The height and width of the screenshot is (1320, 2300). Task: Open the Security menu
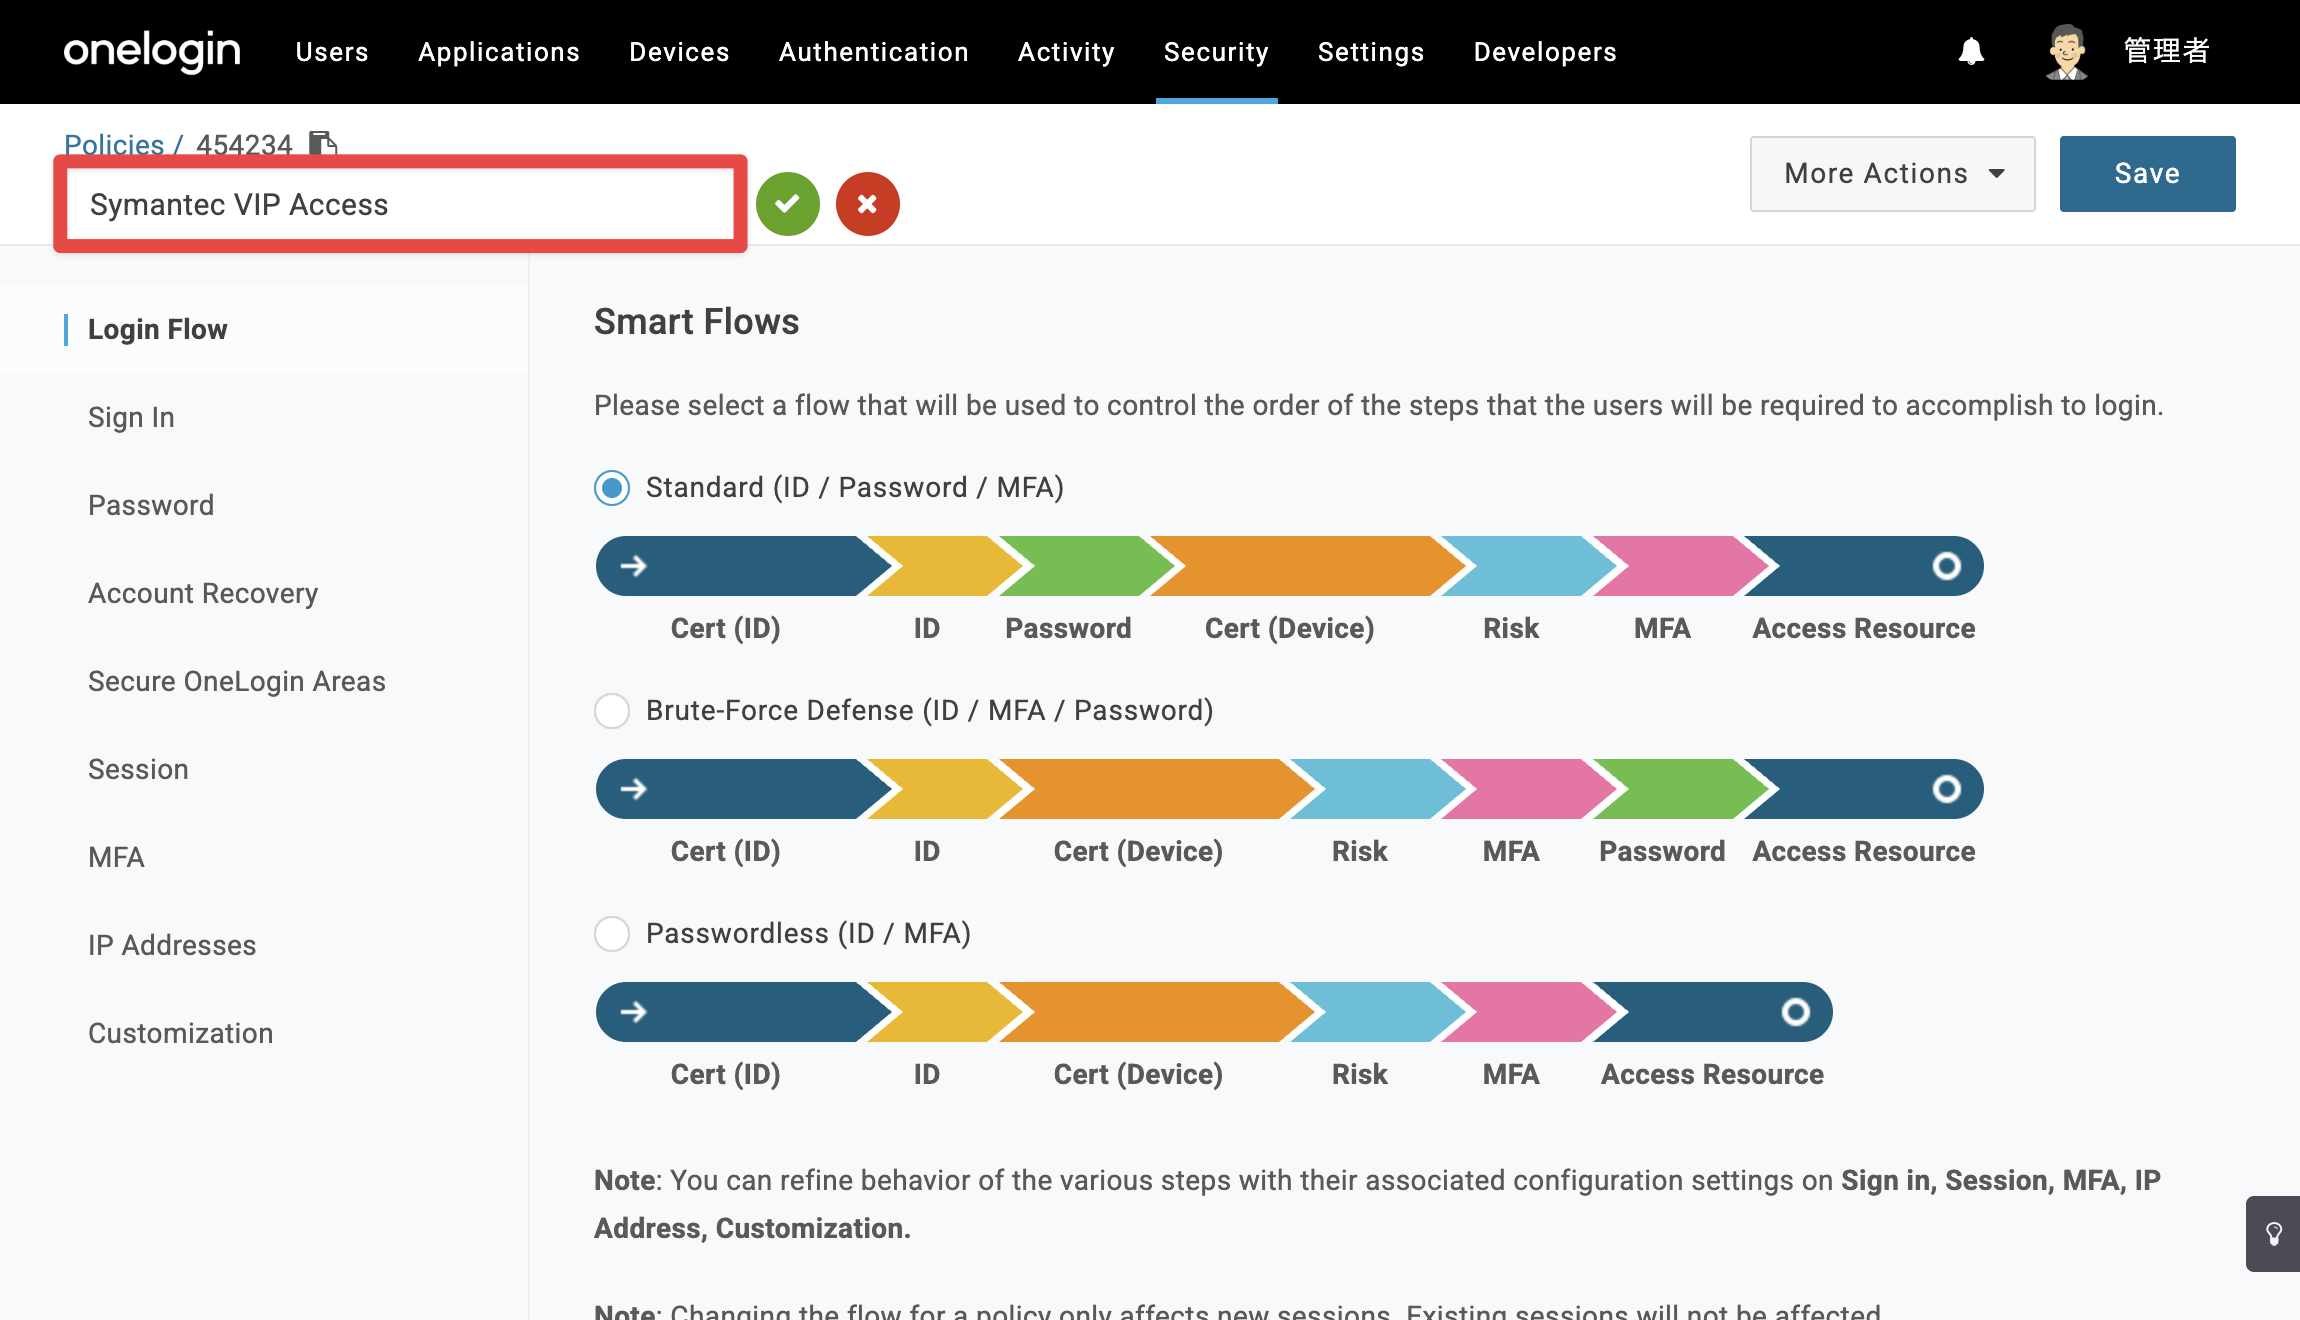1216,52
